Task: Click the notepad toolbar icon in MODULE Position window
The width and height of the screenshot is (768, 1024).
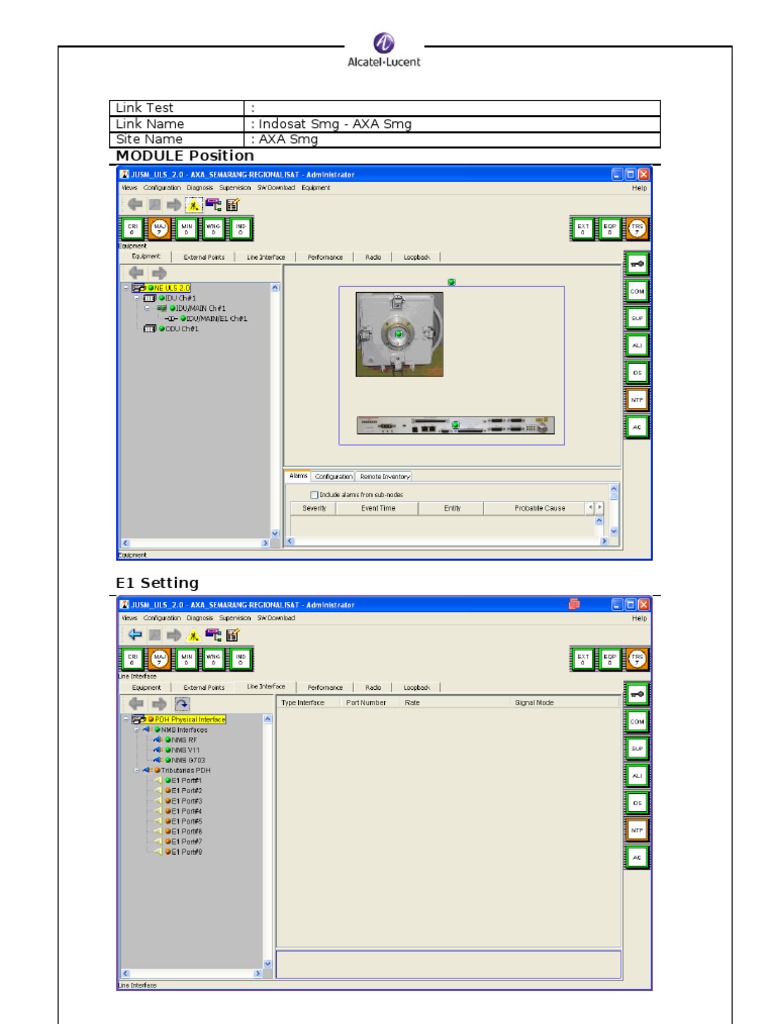Action: click(232, 204)
